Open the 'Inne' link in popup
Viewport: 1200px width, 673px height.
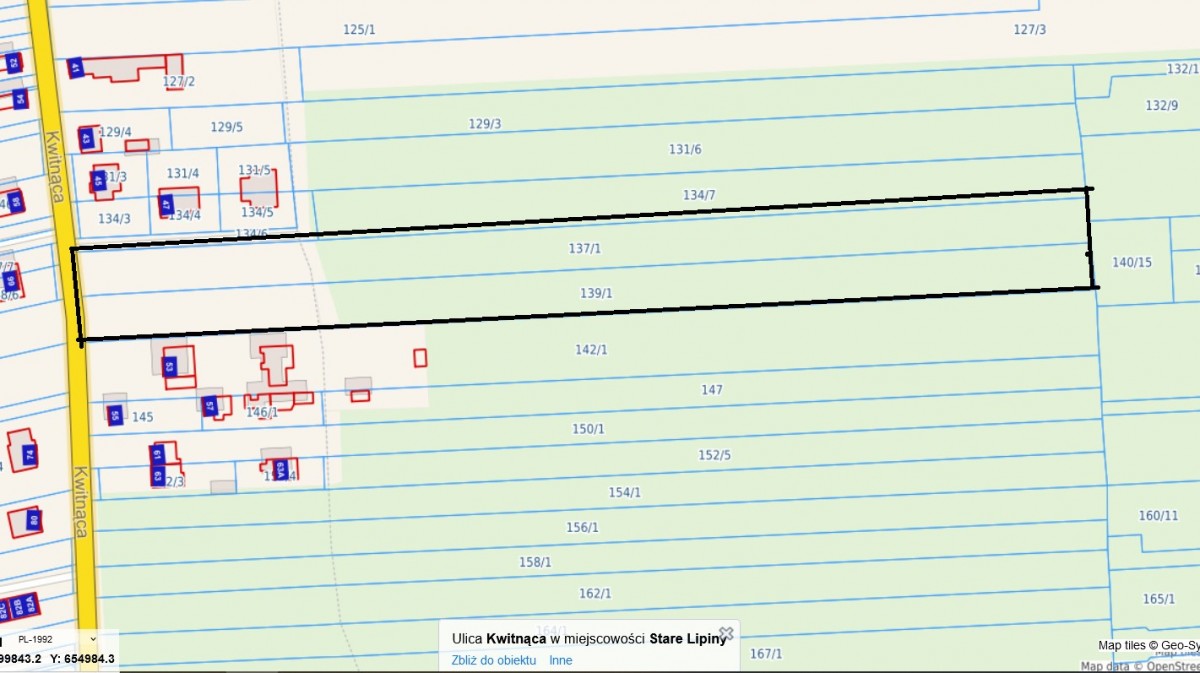click(560, 660)
